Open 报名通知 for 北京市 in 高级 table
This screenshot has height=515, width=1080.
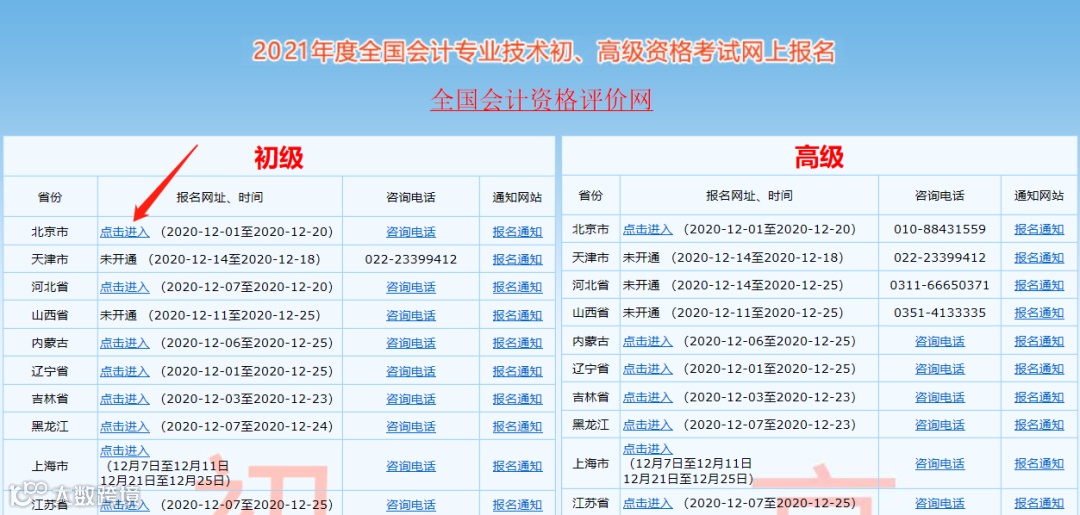click(1039, 229)
